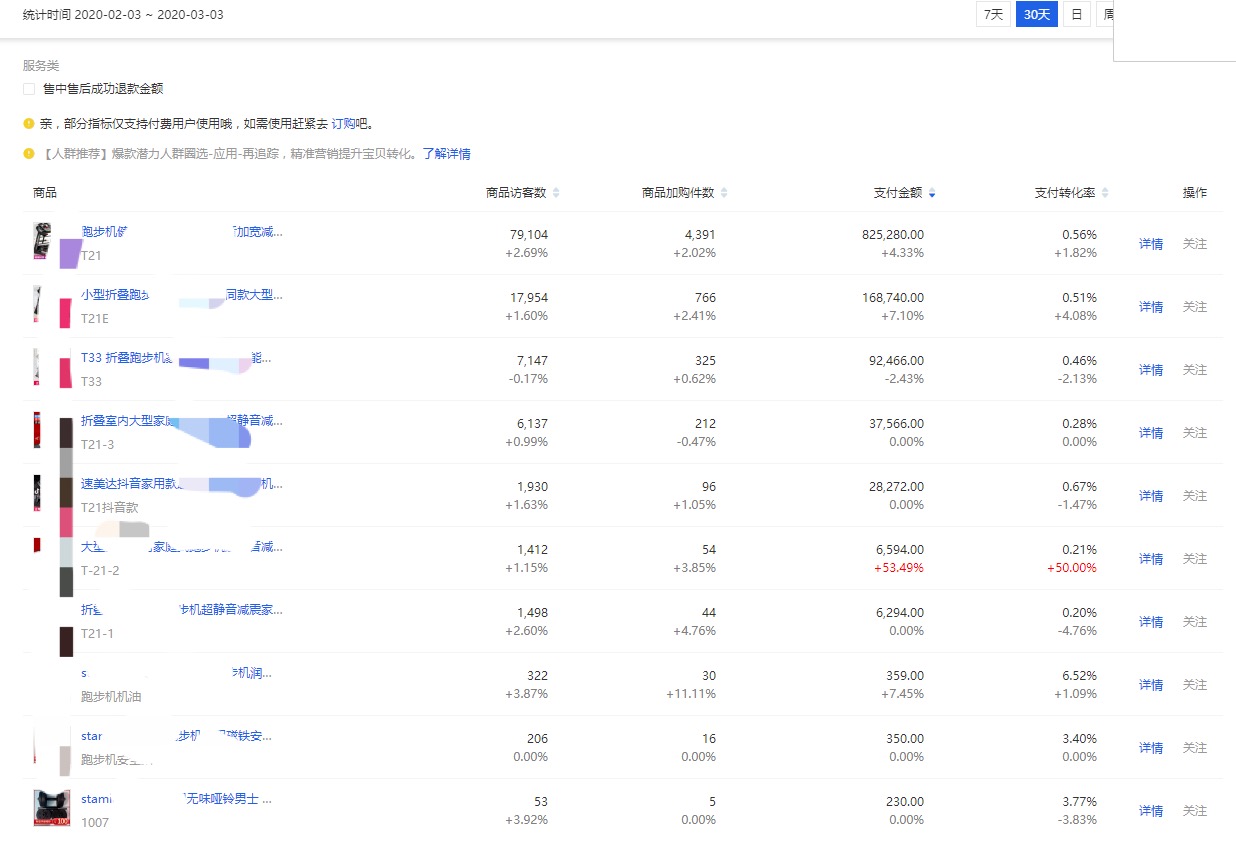Switch to 日 time range tab
Viewport: 1236px width, 850px height.
click(x=1076, y=14)
